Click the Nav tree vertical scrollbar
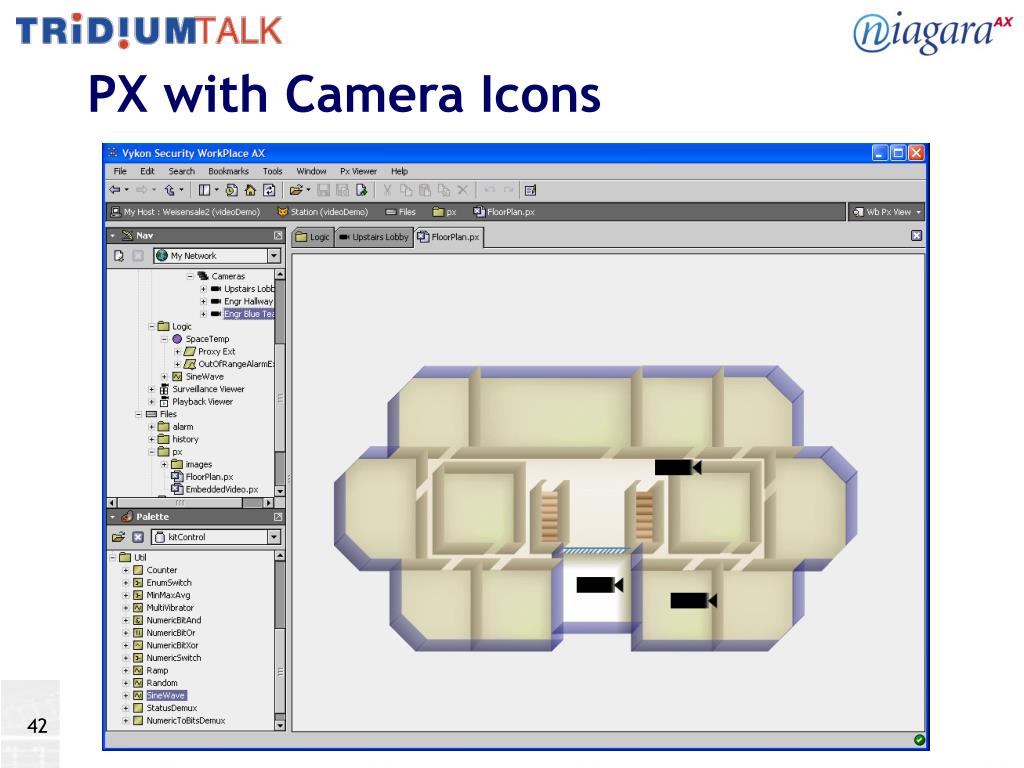Screen dimensions: 1024x768 280,383
